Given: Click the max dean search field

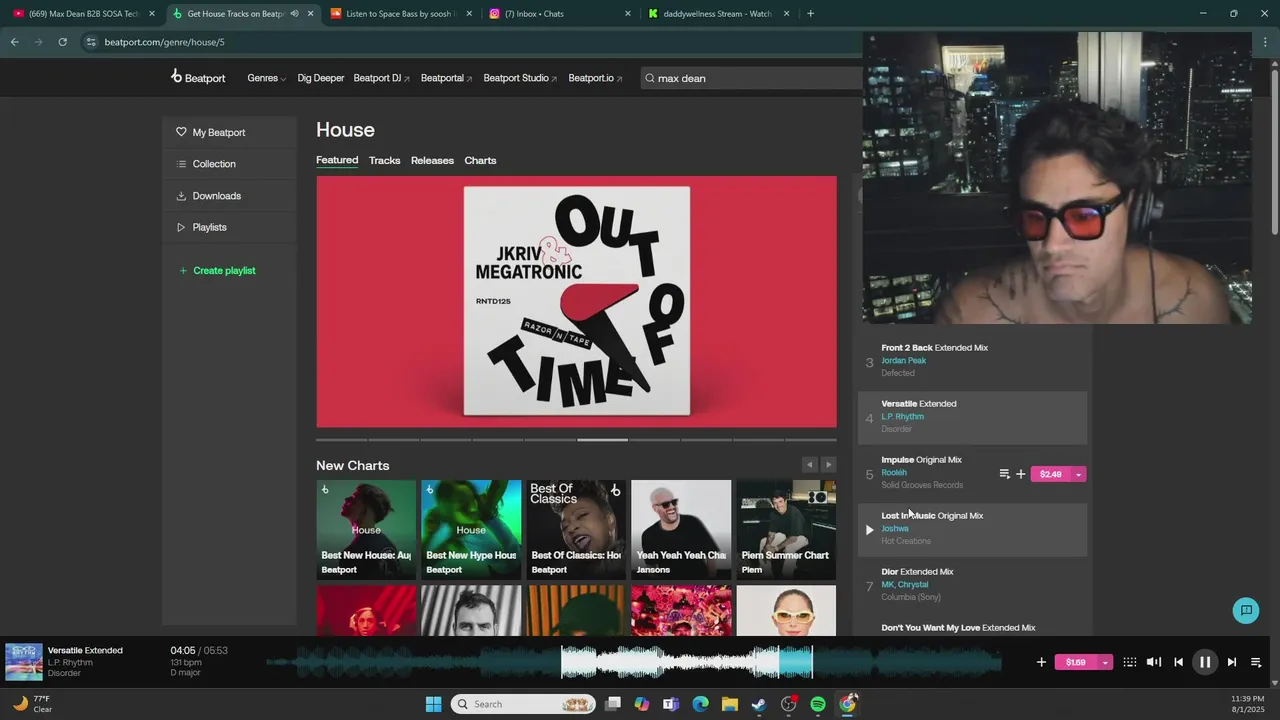Looking at the screenshot, I should [752, 78].
